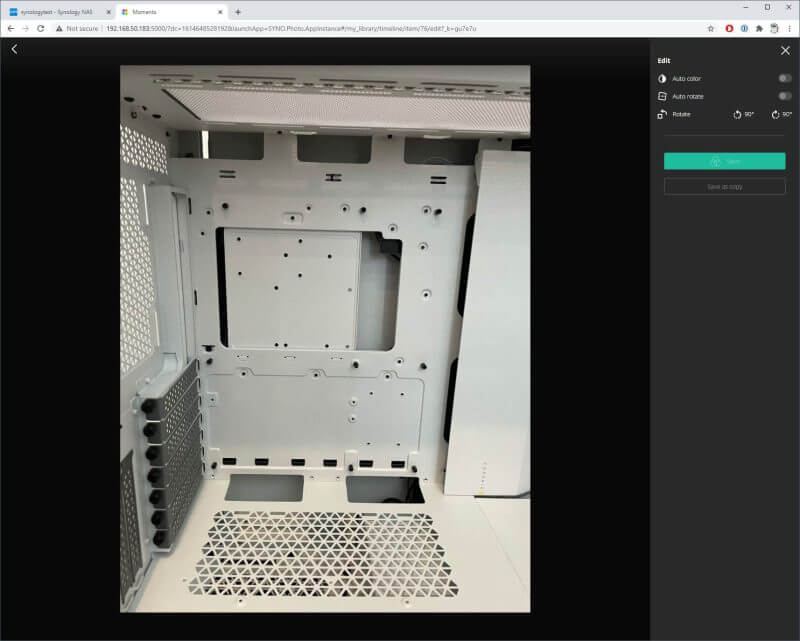
Task: Click the Save as copy button
Action: (x=724, y=187)
